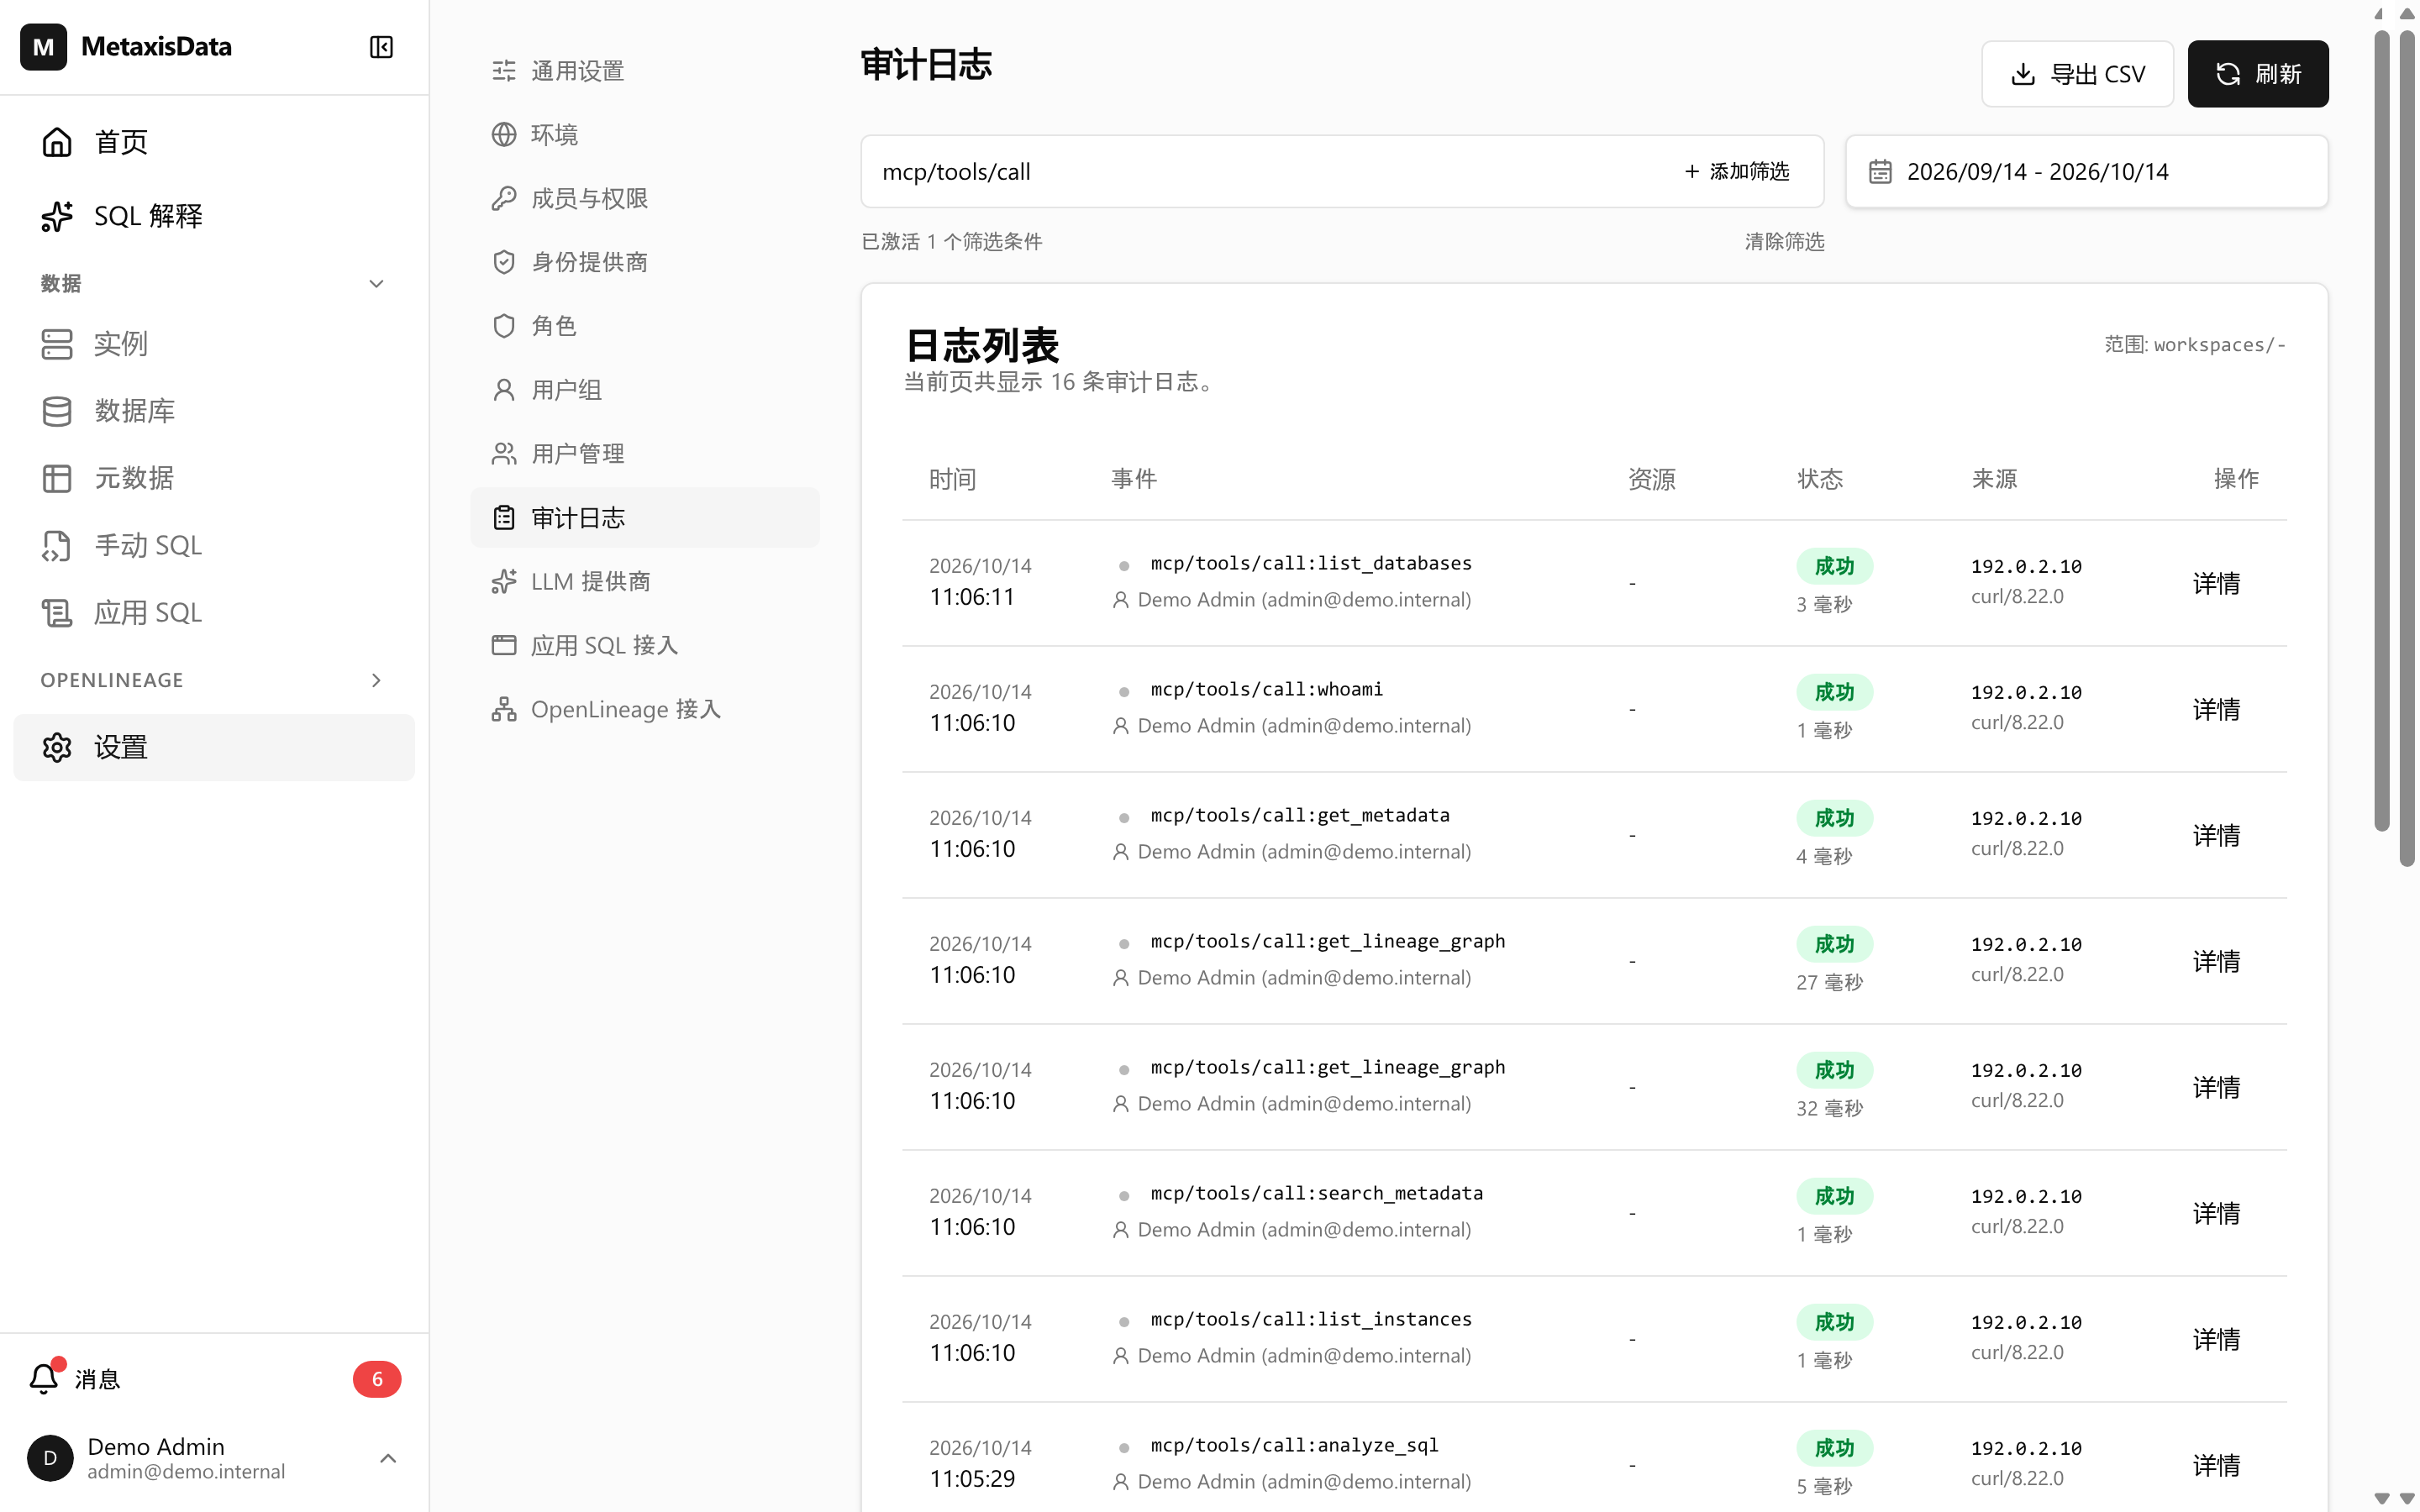Click the 刷新 button
This screenshot has height=1512, width=2420.
[x=2257, y=74]
